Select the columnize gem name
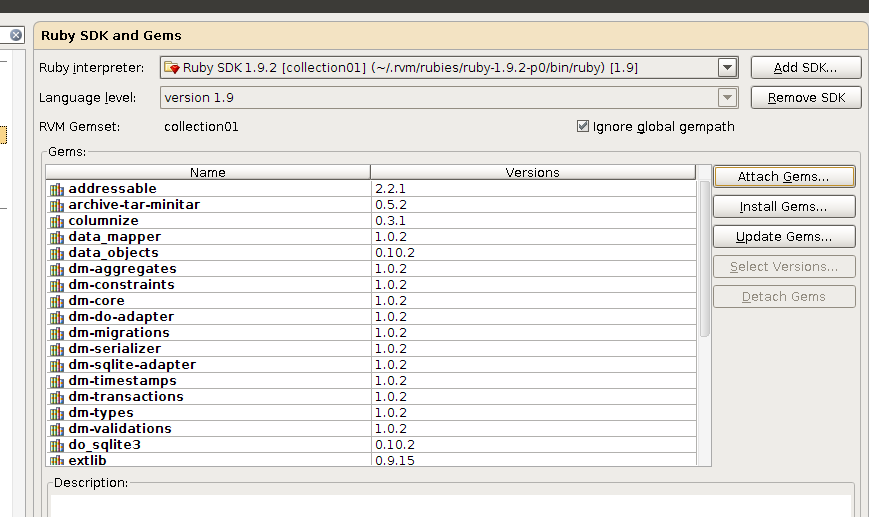The width and height of the screenshot is (869, 517). (x=104, y=221)
